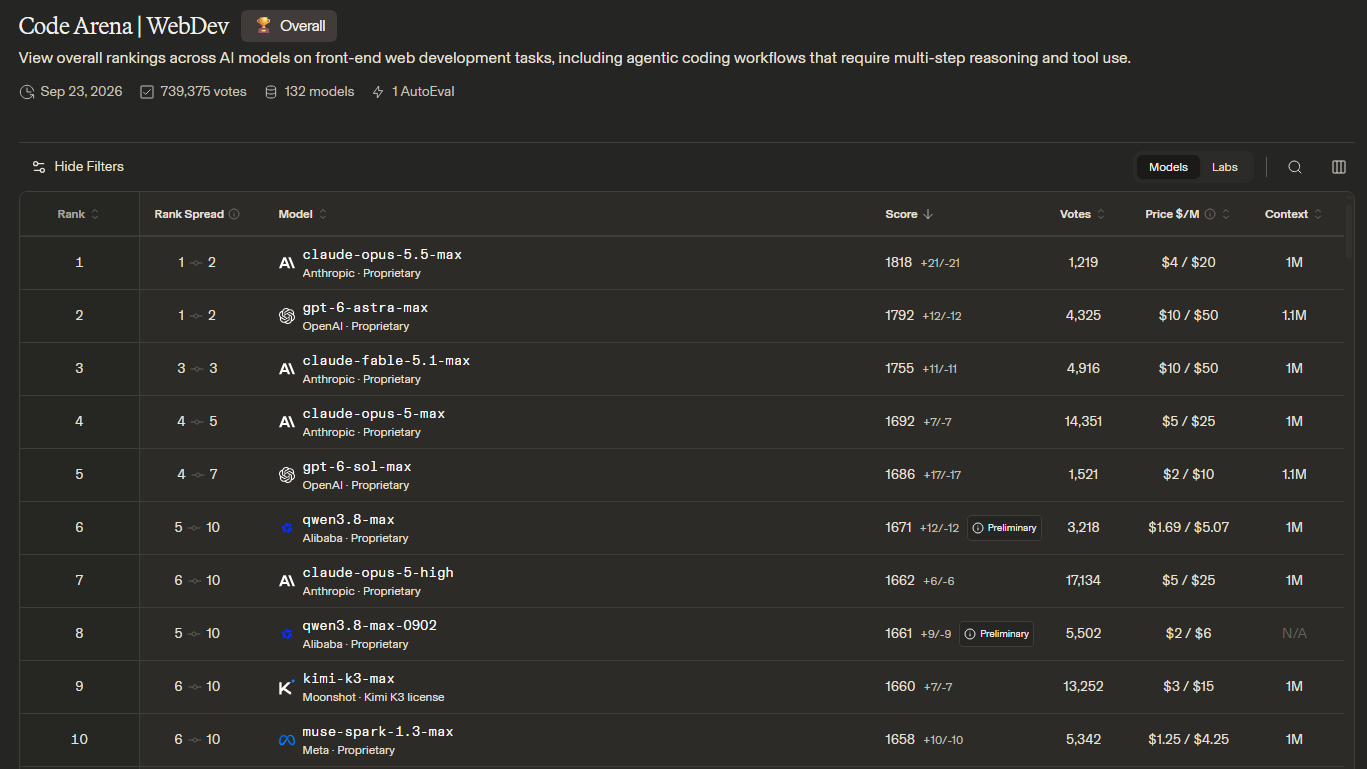Open the kimi-k3-max model link
The image size is (1367, 769).
pos(349,679)
